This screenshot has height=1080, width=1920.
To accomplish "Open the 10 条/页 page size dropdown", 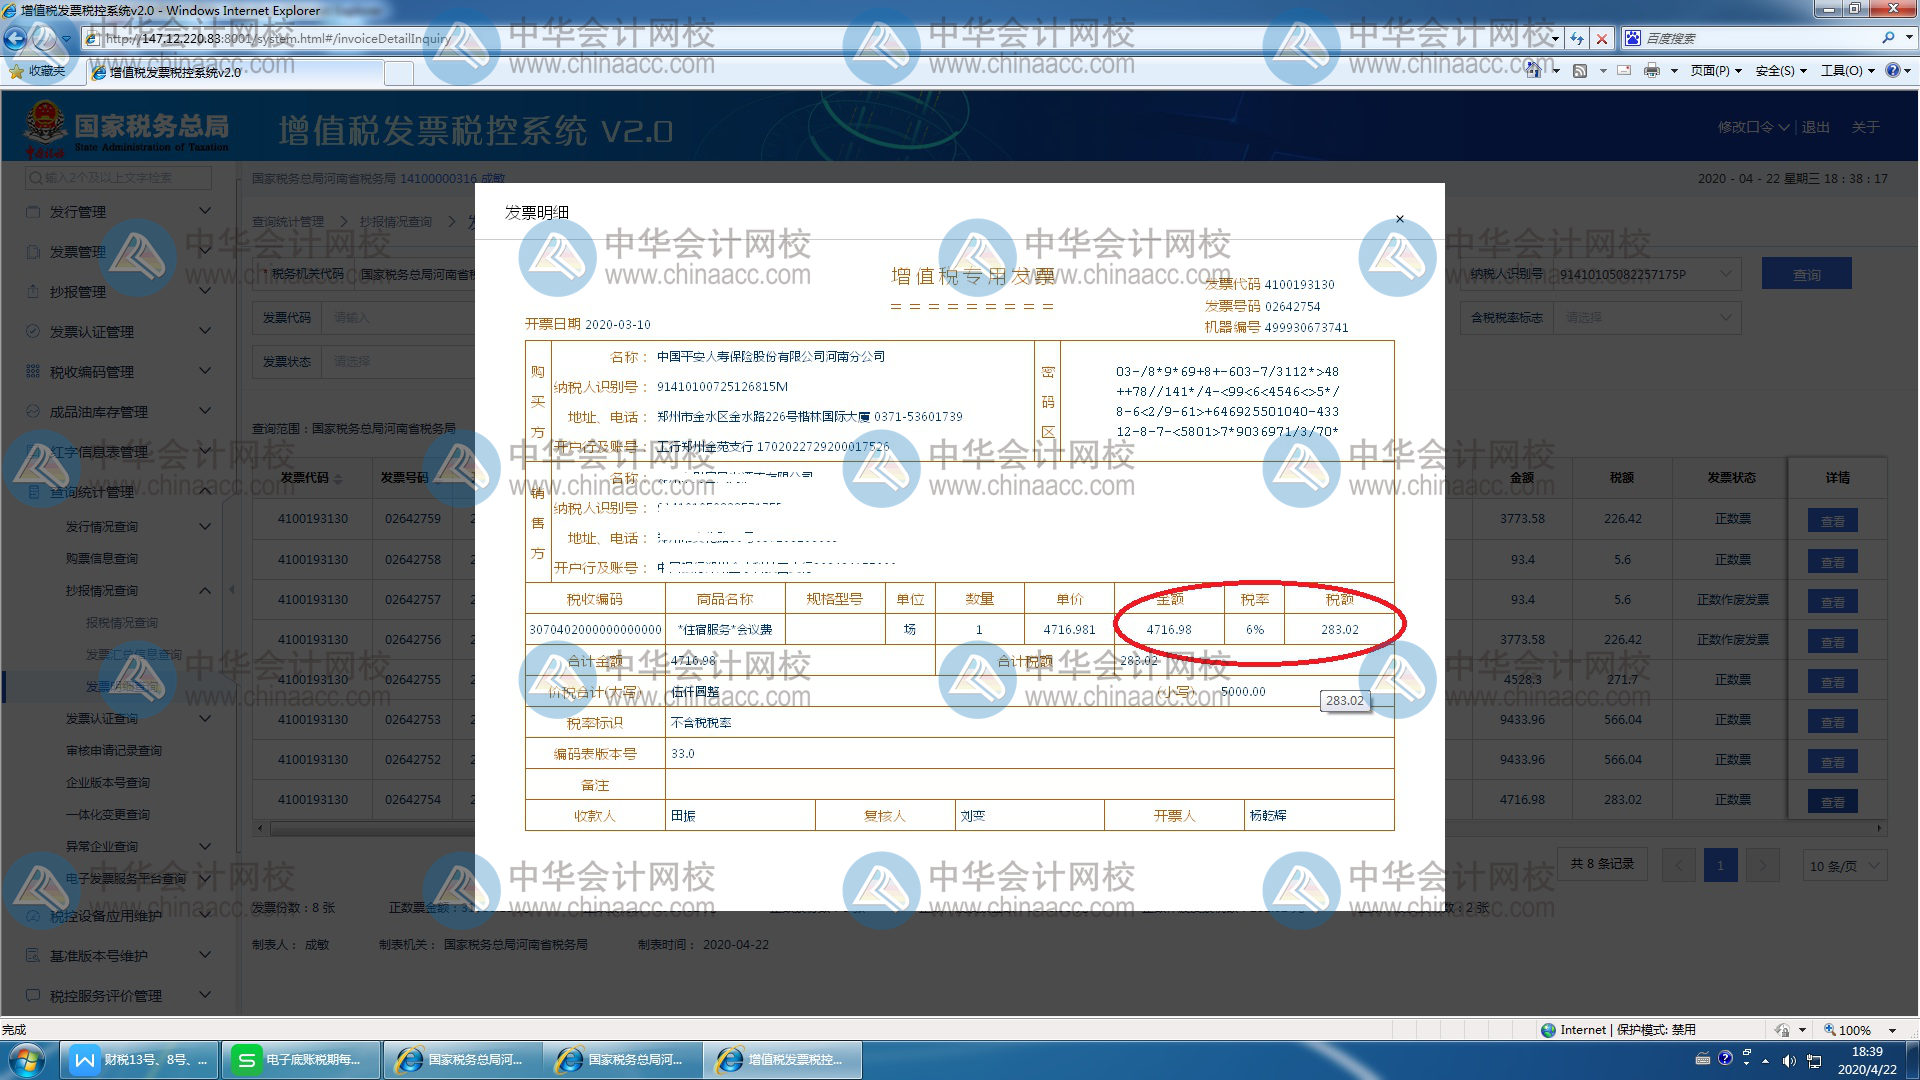I will (1844, 865).
